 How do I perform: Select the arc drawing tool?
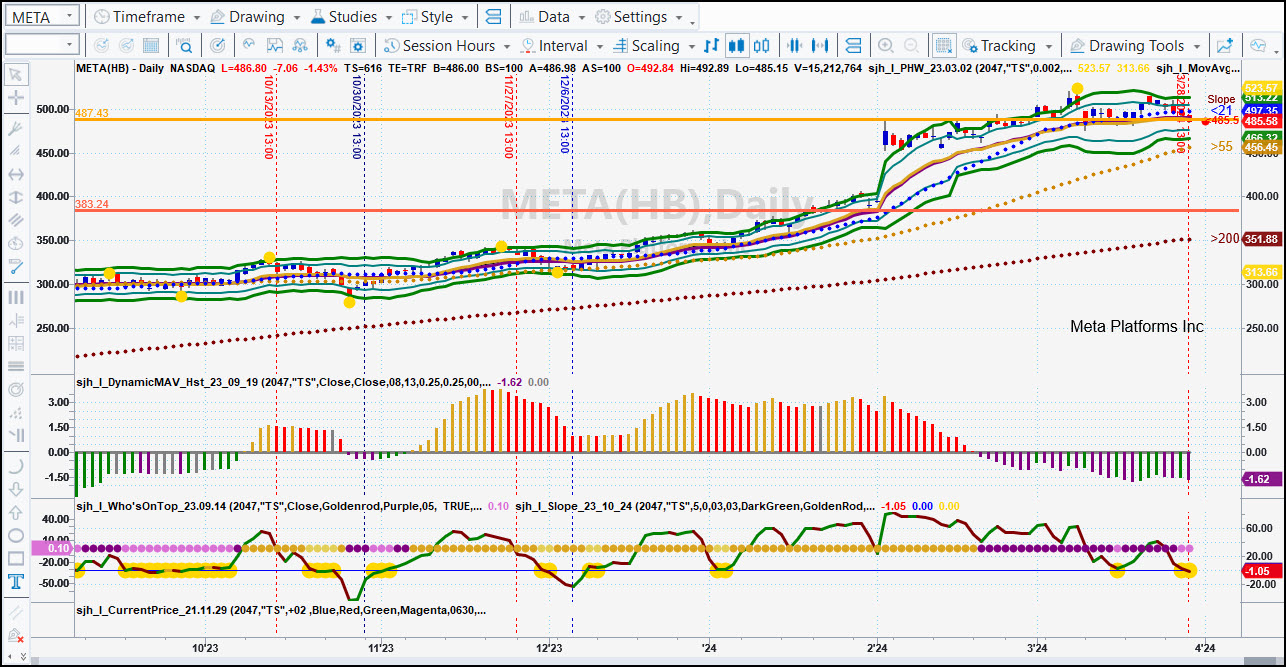pyautogui.click(x=16, y=465)
